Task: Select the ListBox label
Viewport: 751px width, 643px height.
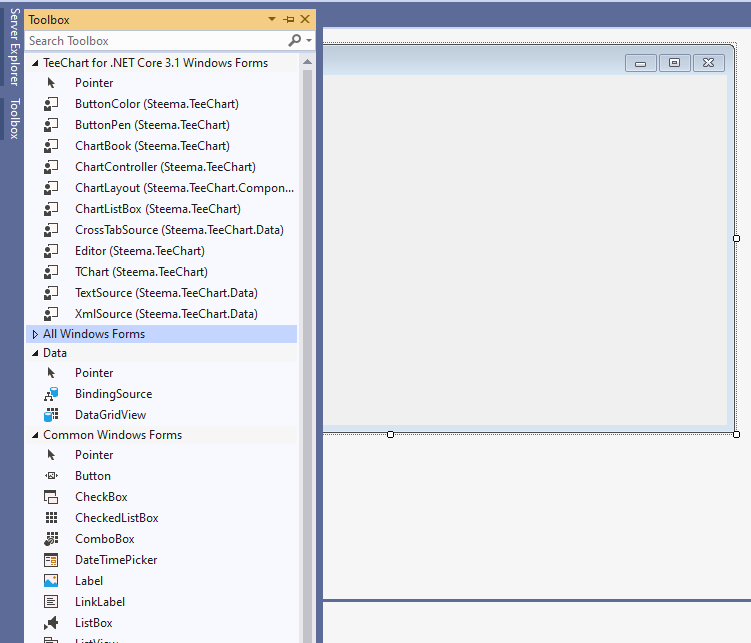Action: click(x=94, y=623)
